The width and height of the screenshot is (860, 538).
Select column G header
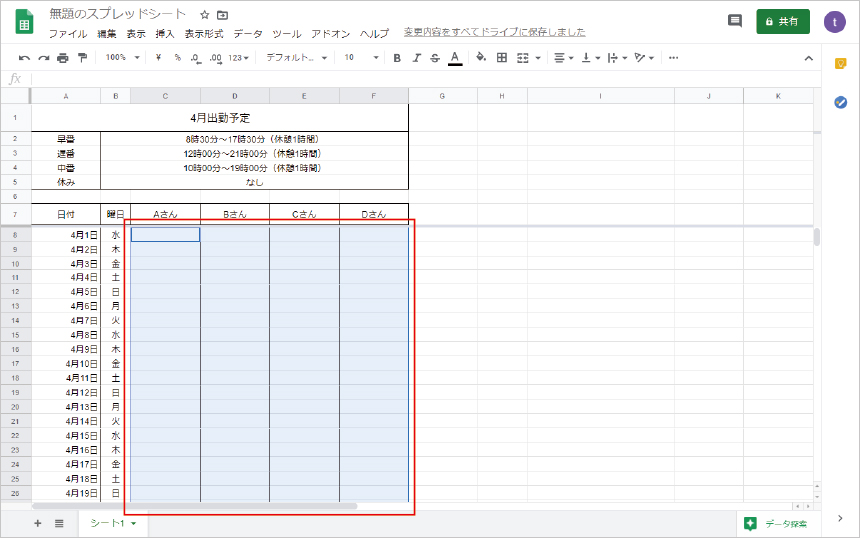tap(443, 96)
